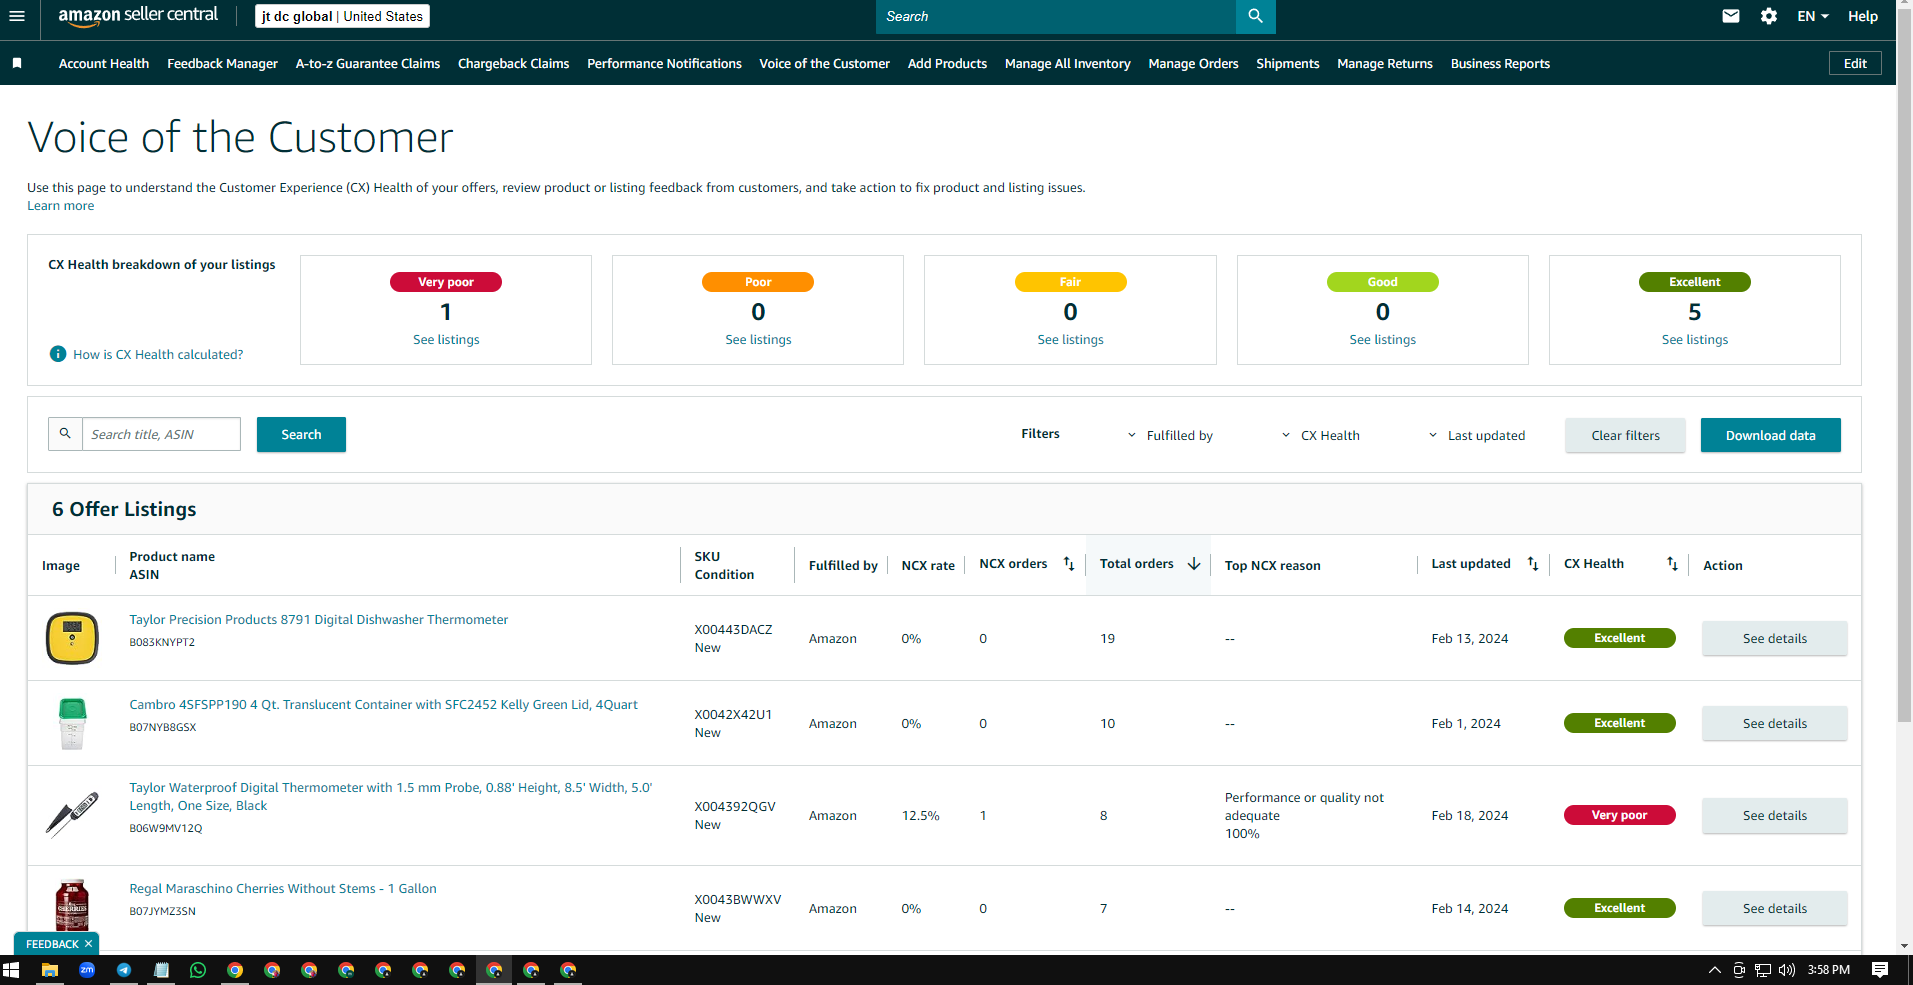The height and width of the screenshot is (985, 1913).
Task: Open A-to-z Guarantee Claims menu item
Action: pyautogui.click(x=368, y=63)
